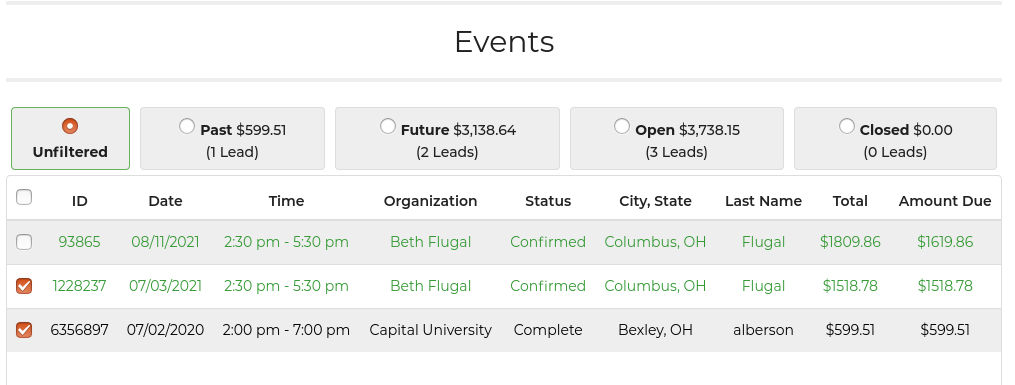Sort table by Organization column header

[x=430, y=201]
